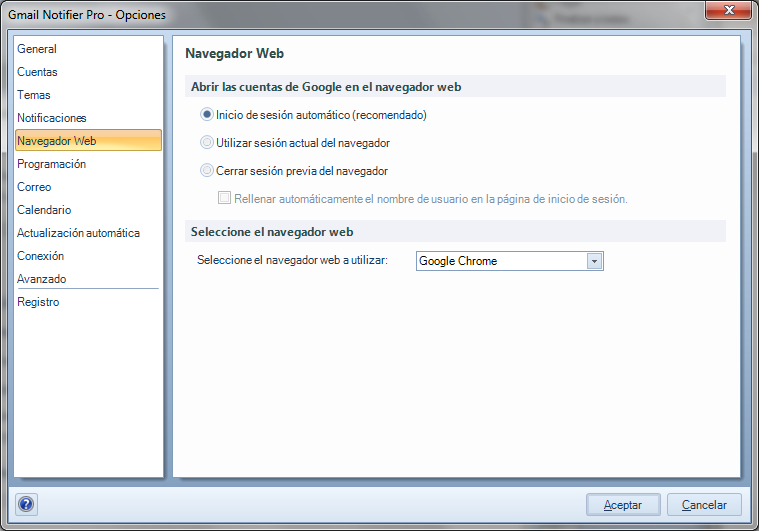
Task: Choose Utilizar sesión actual del navegador
Action: (x=207, y=143)
